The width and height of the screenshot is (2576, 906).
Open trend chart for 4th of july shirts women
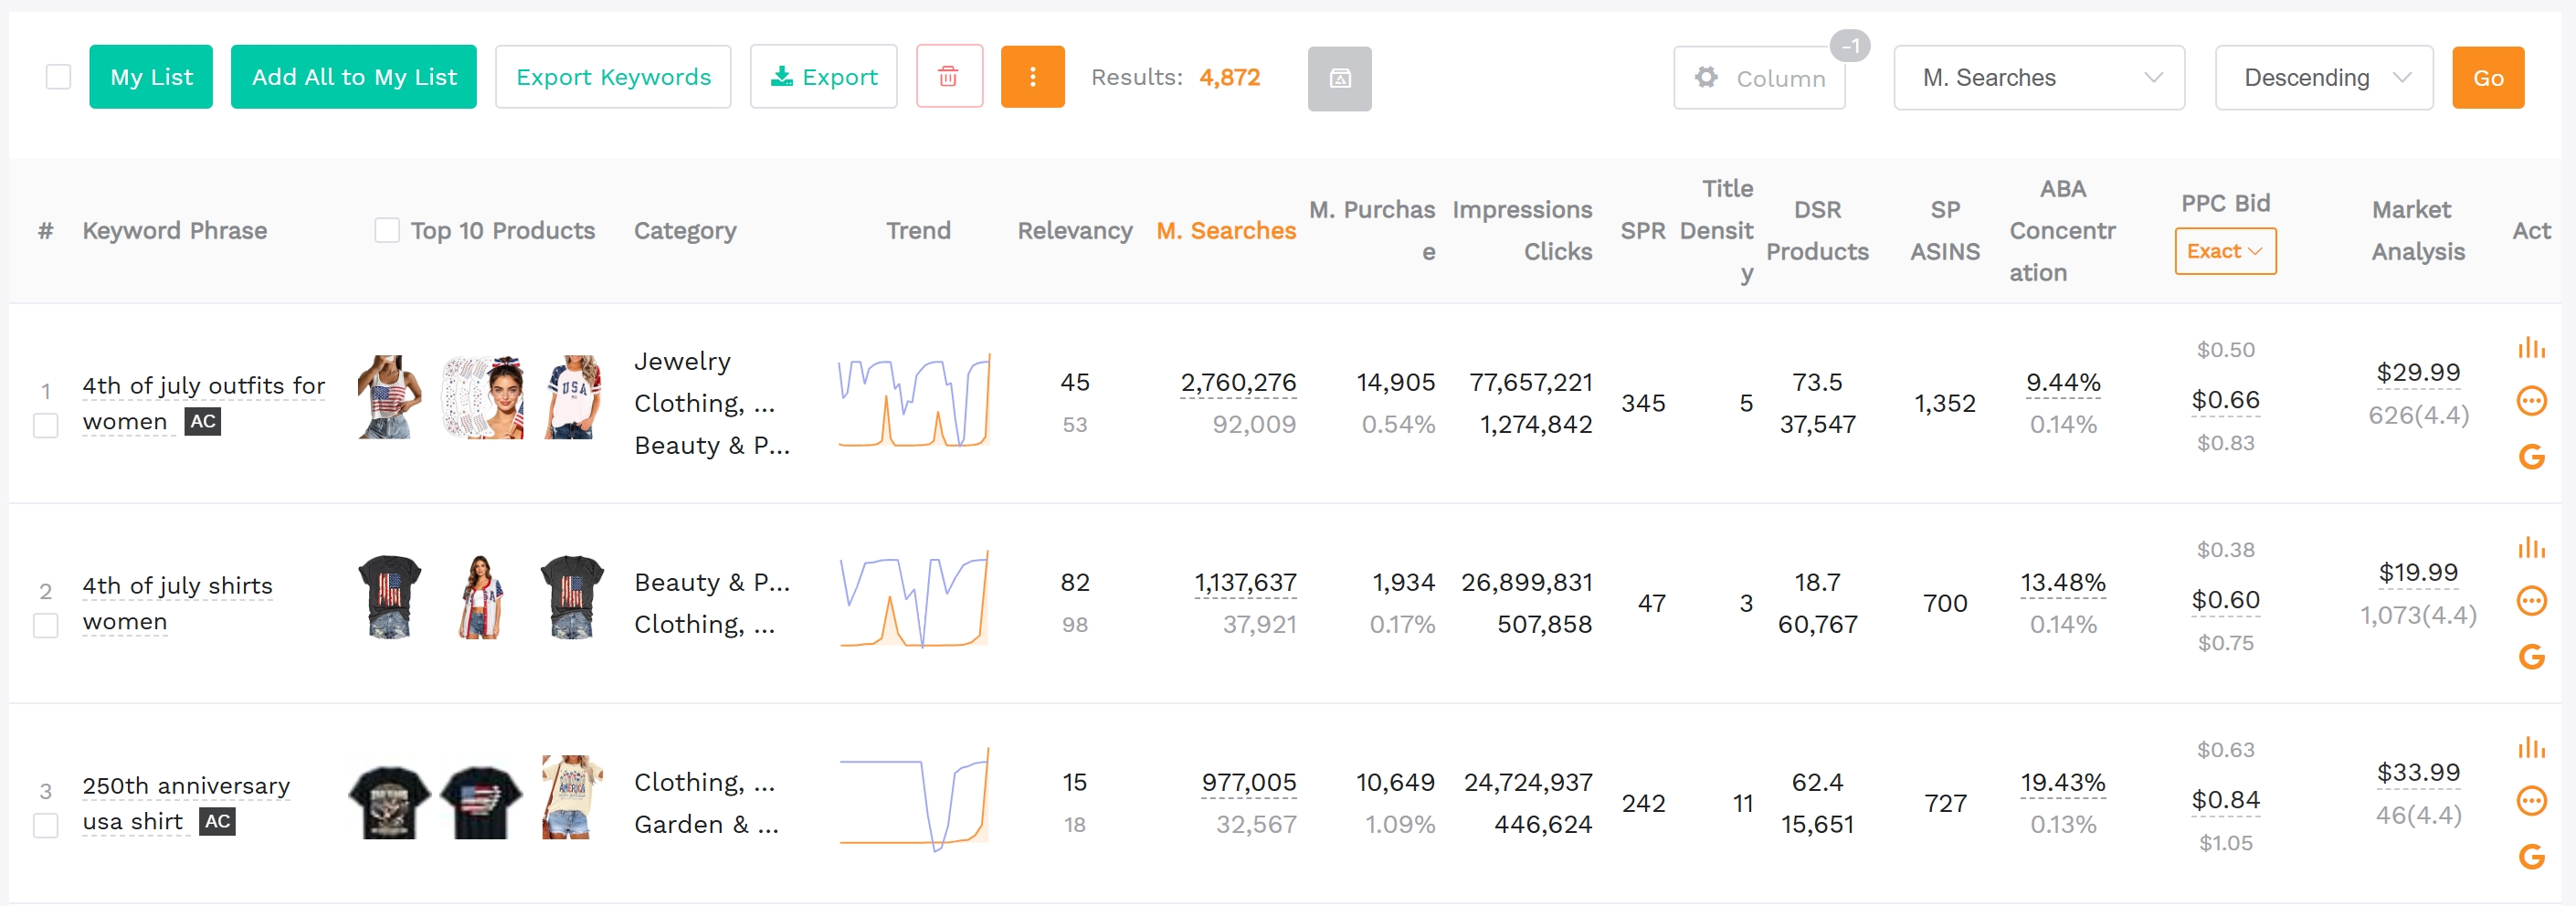pyautogui.click(x=914, y=601)
